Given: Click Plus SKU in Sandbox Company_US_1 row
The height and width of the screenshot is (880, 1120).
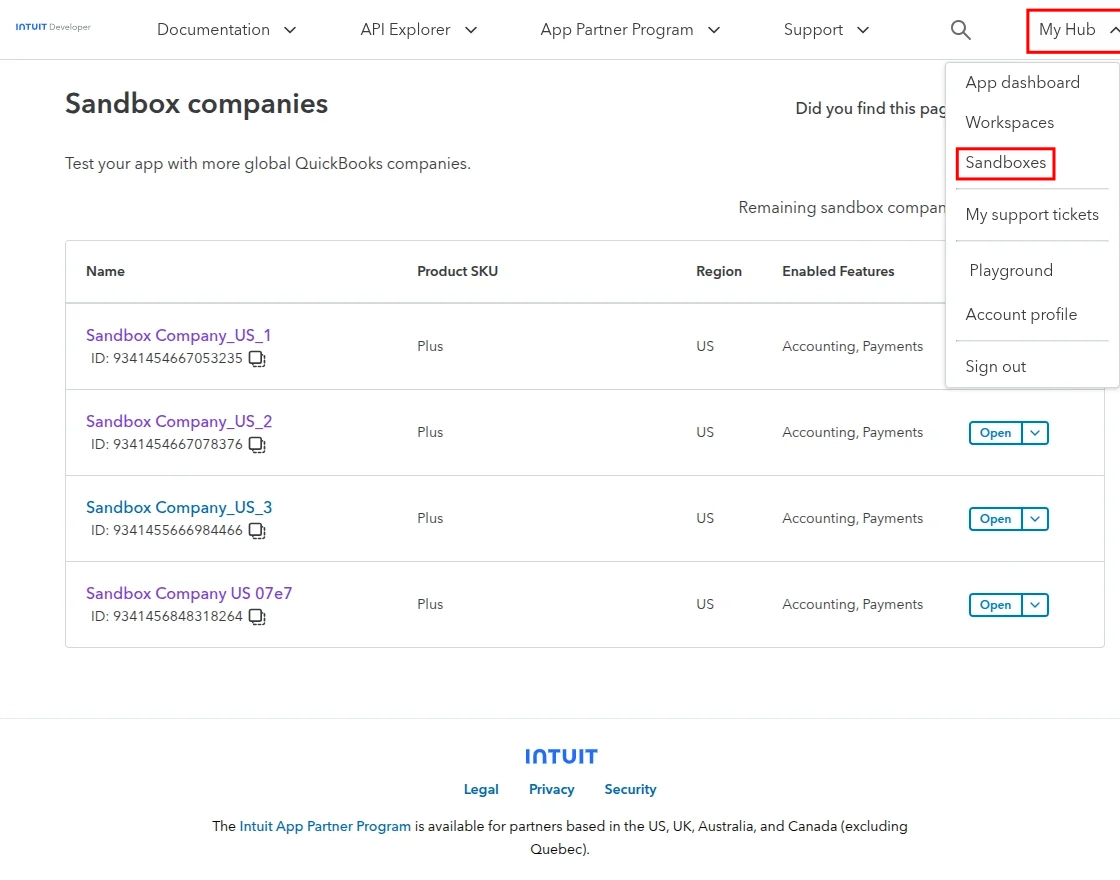Looking at the screenshot, I should tap(430, 346).
